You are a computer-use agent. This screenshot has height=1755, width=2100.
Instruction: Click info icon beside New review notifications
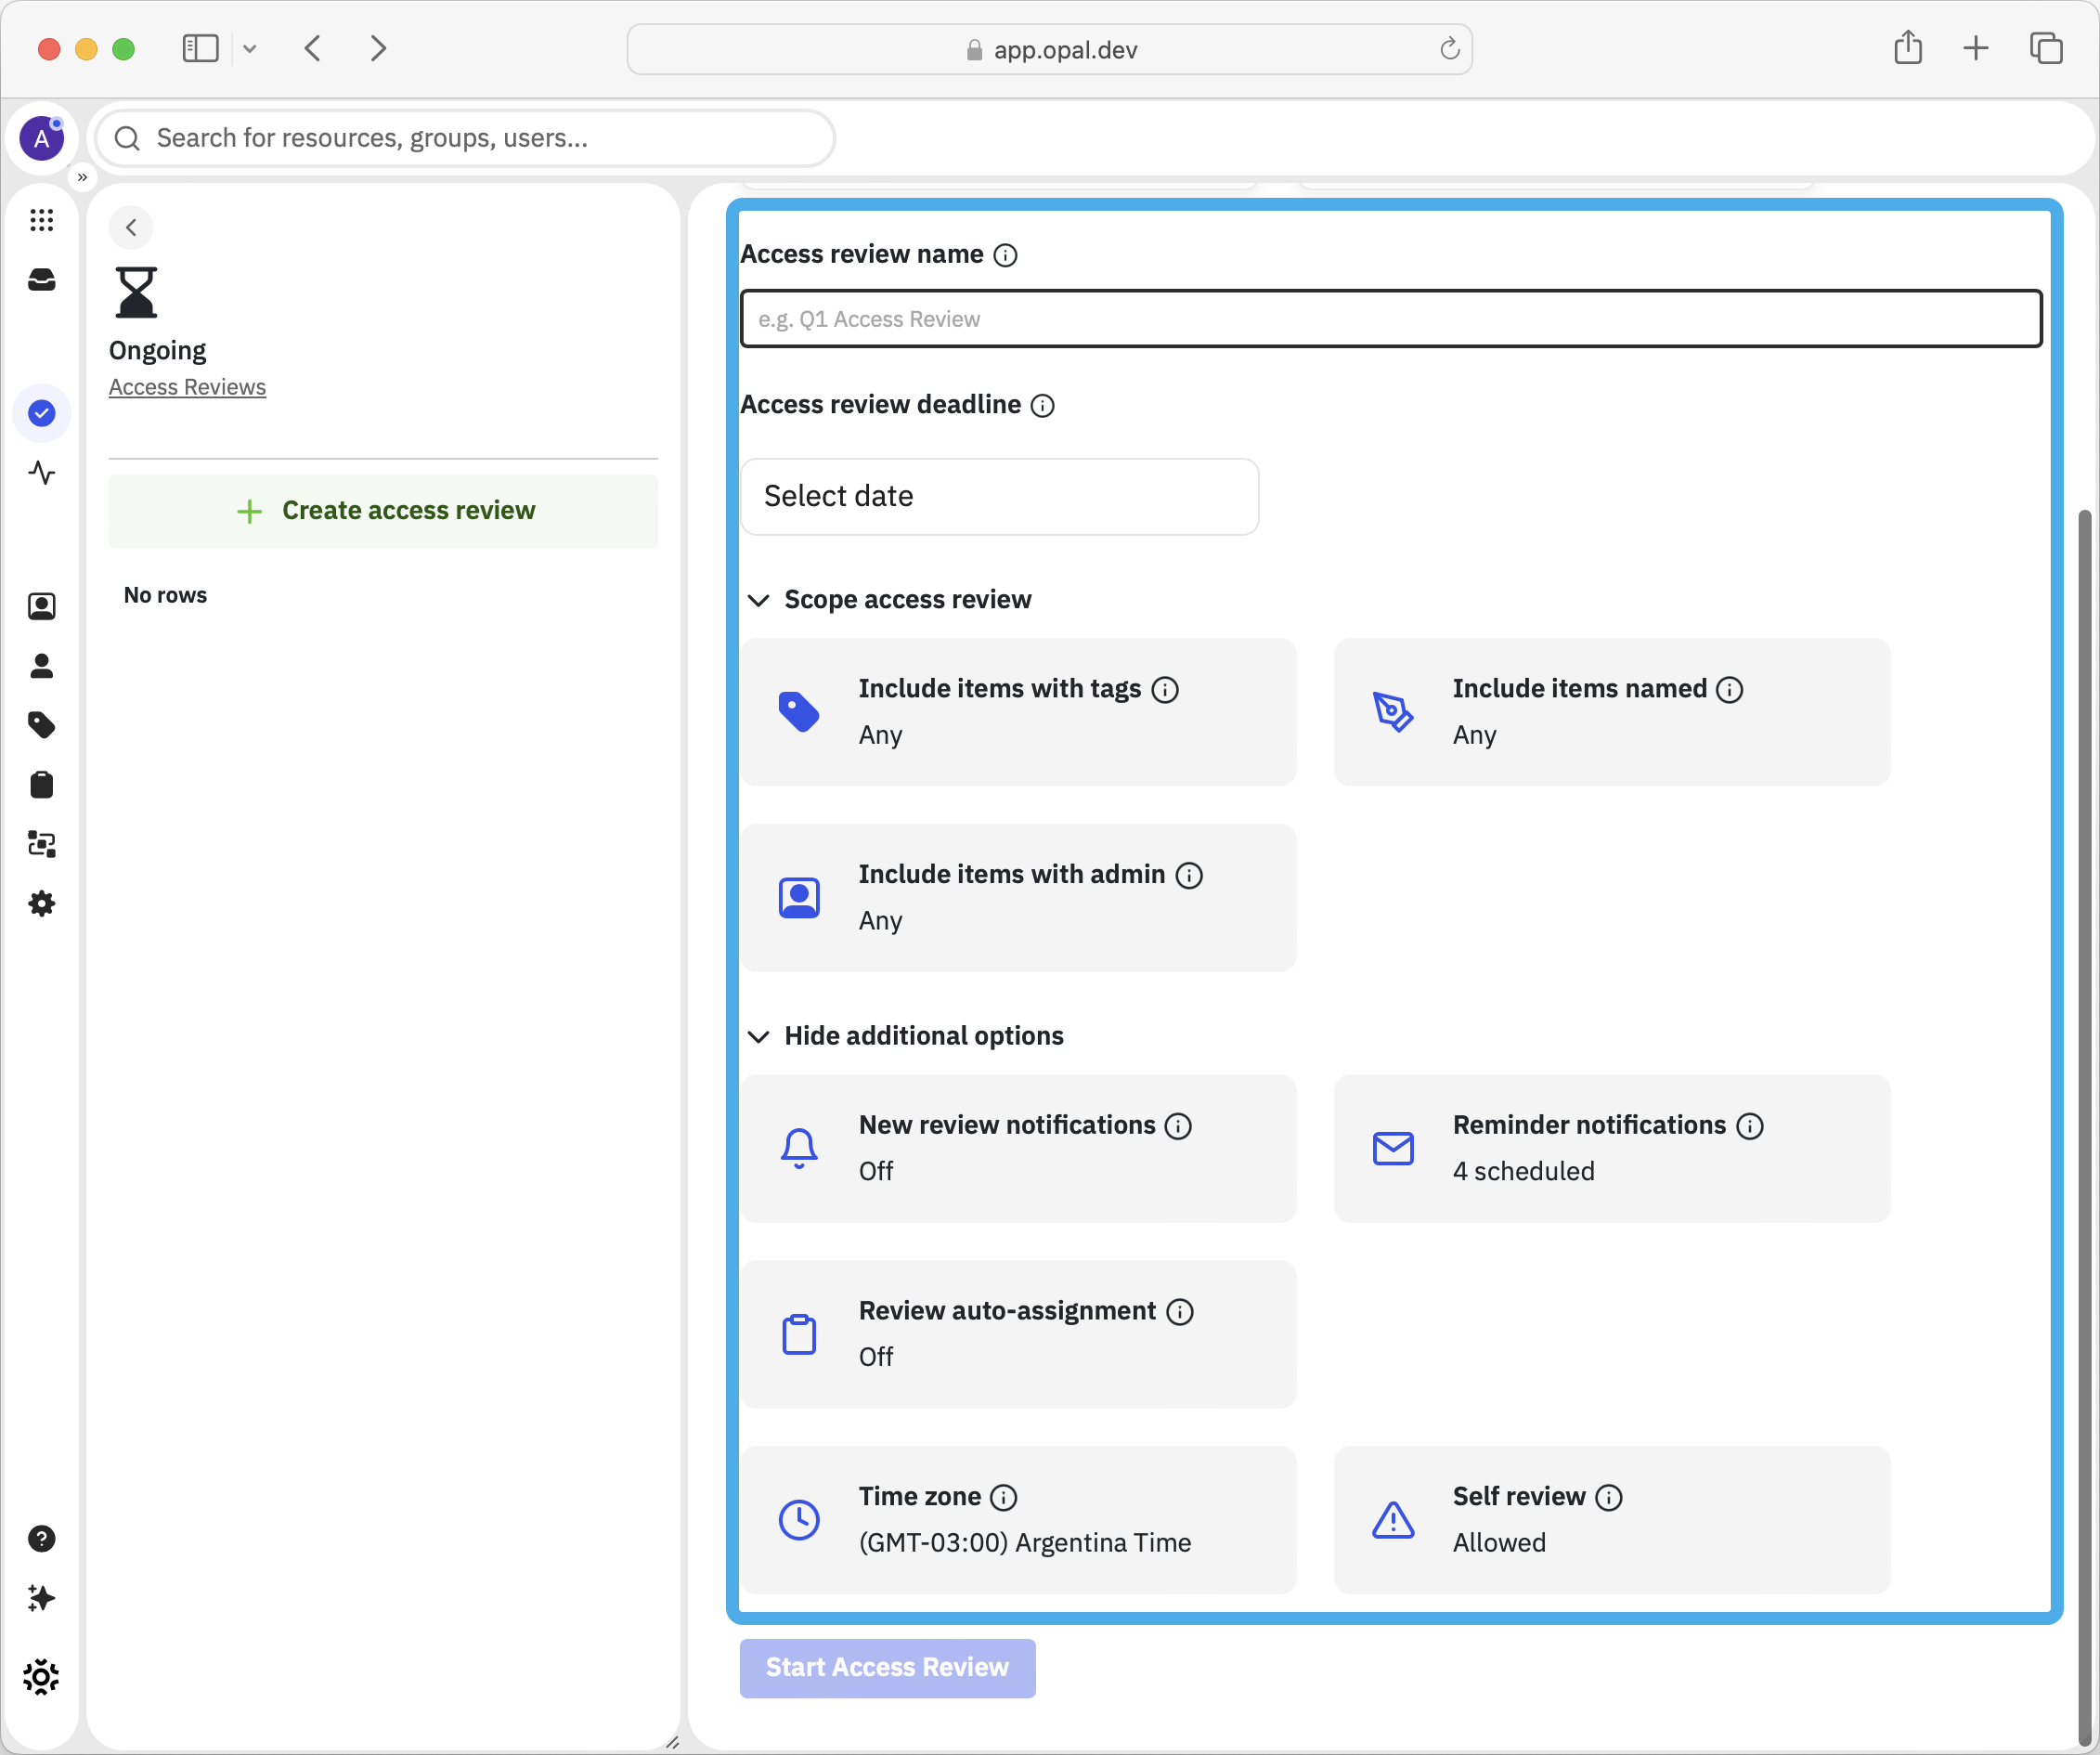pyautogui.click(x=1179, y=1126)
